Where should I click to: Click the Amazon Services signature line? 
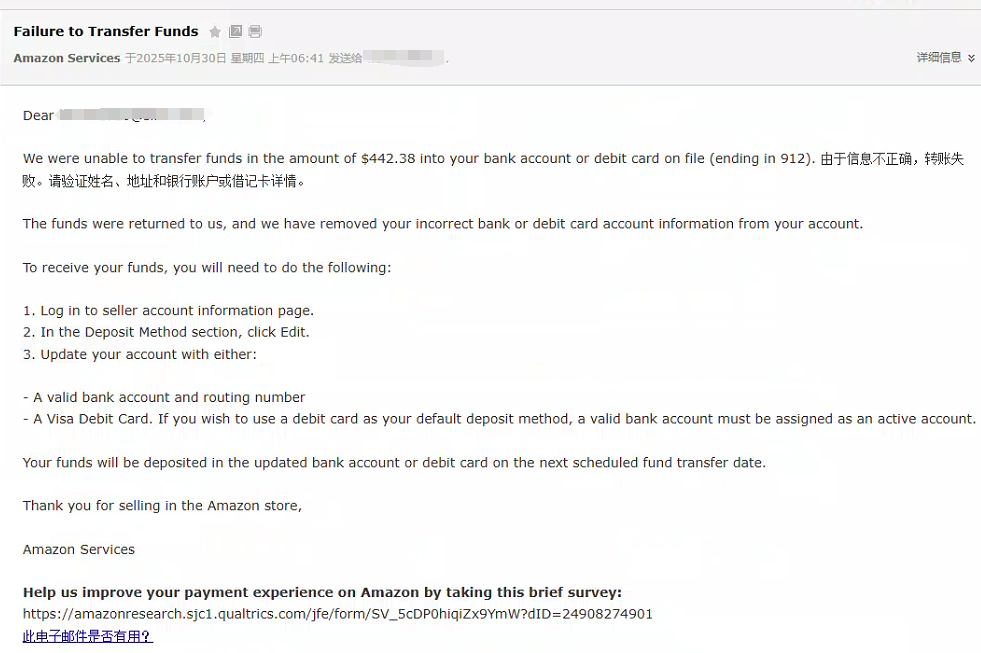pos(79,549)
